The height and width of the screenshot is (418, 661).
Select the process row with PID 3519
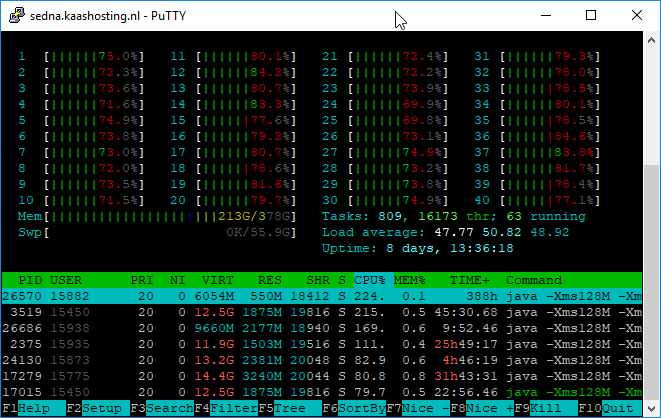pyautogui.click(x=320, y=311)
